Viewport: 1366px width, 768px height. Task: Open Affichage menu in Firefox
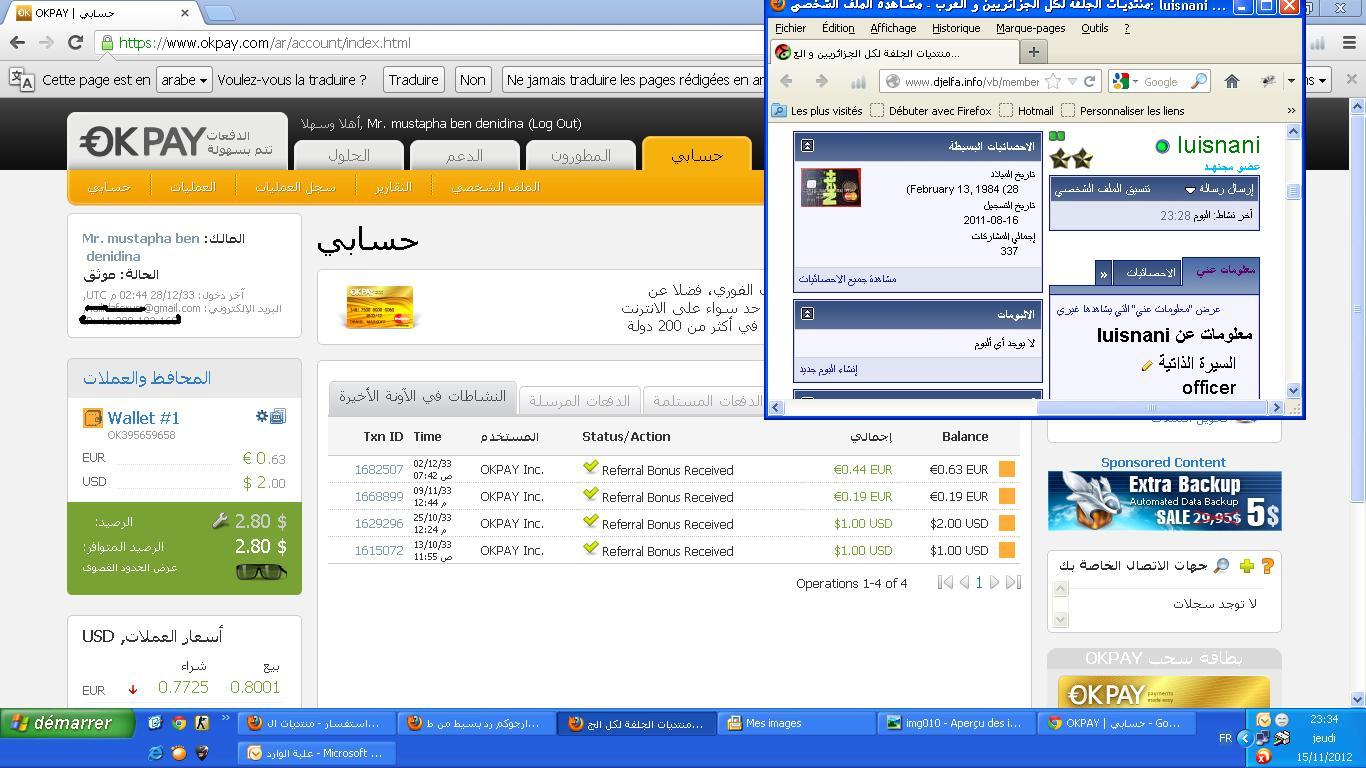(x=893, y=28)
